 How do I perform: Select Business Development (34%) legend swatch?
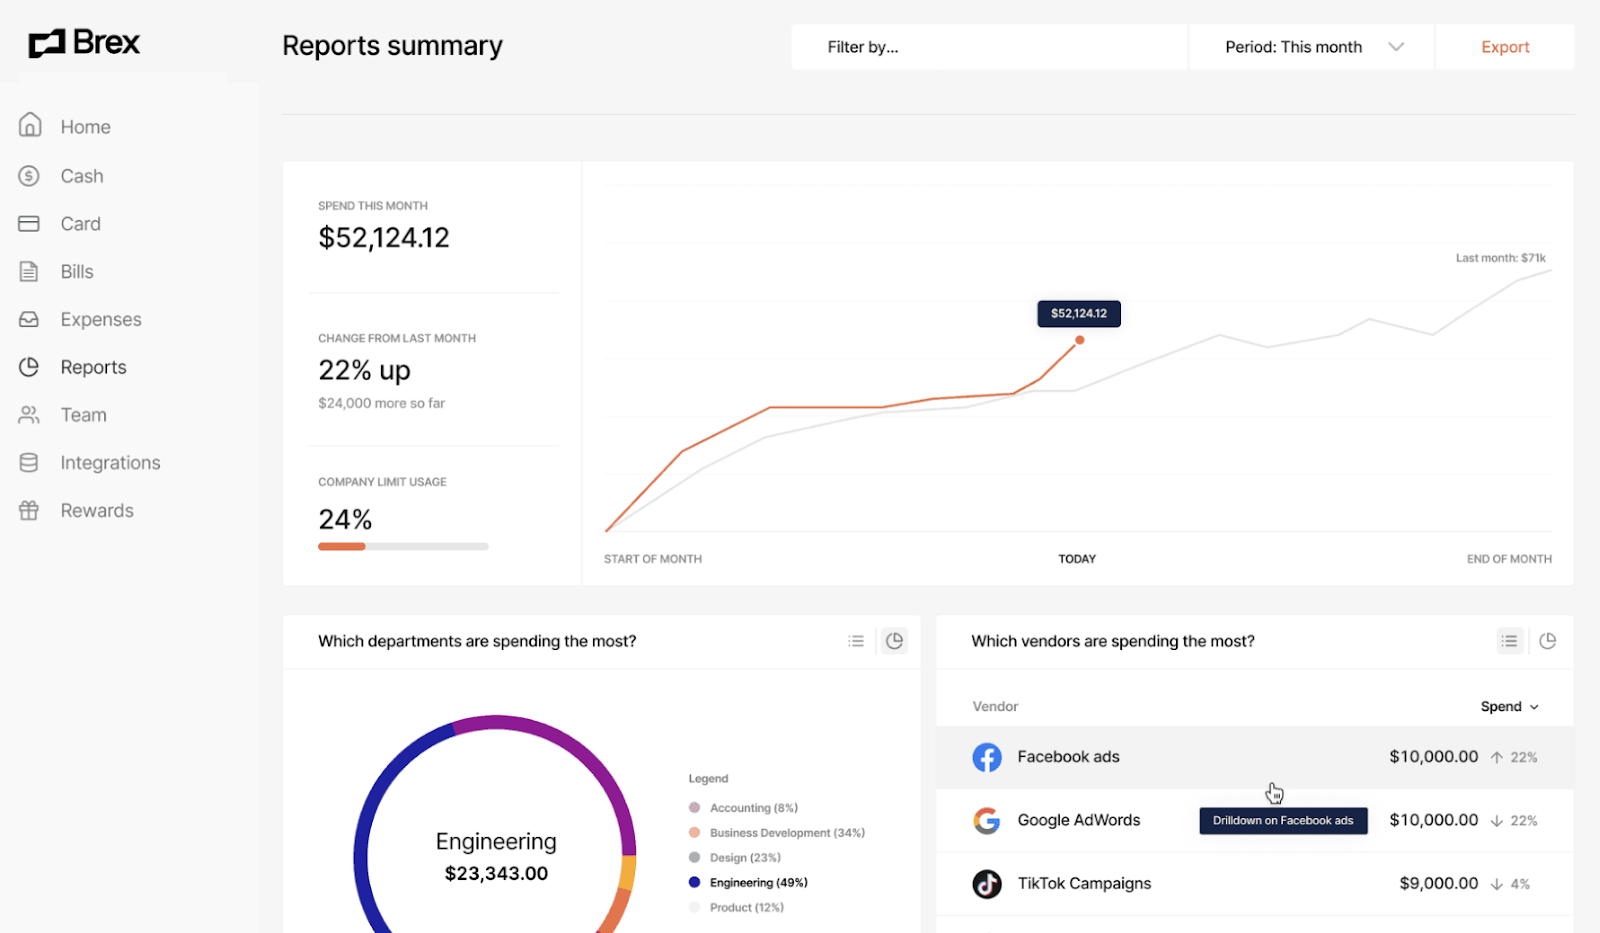click(x=694, y=833)
